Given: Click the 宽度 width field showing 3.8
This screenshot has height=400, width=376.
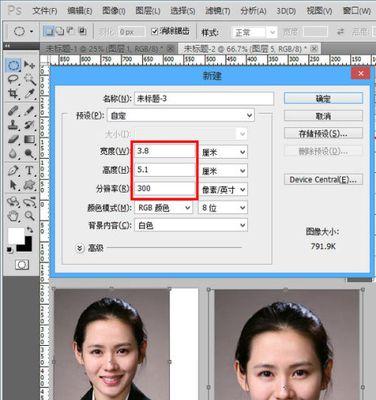Looking at the screenshot, I should (165, 151).
